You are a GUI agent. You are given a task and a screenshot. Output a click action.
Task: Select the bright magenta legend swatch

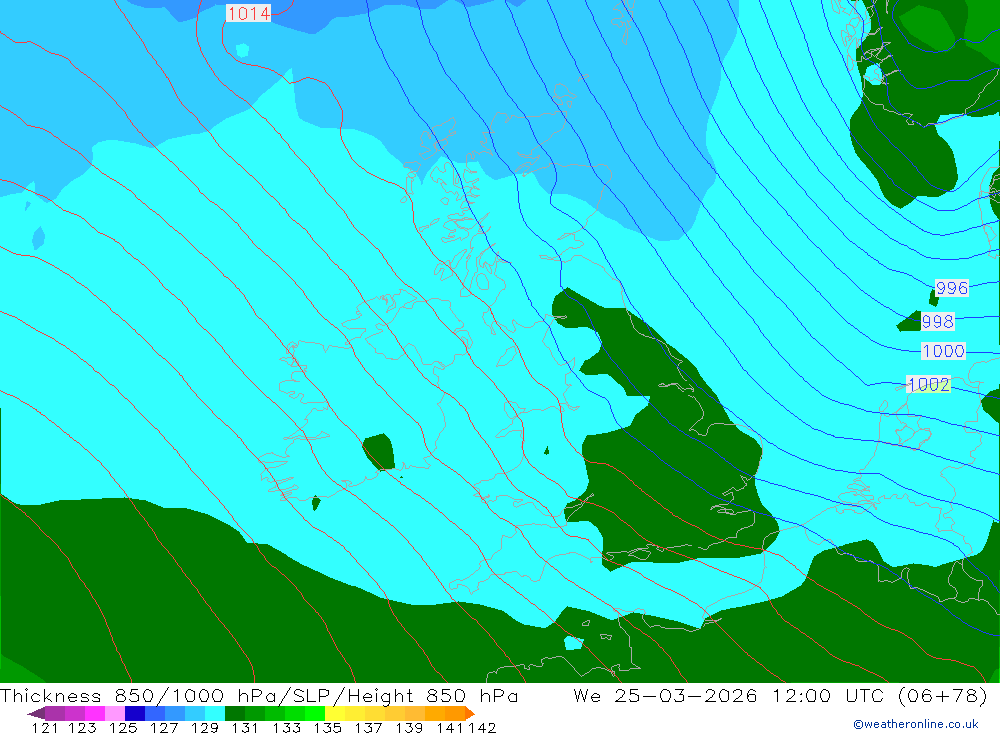pos(94,713)
